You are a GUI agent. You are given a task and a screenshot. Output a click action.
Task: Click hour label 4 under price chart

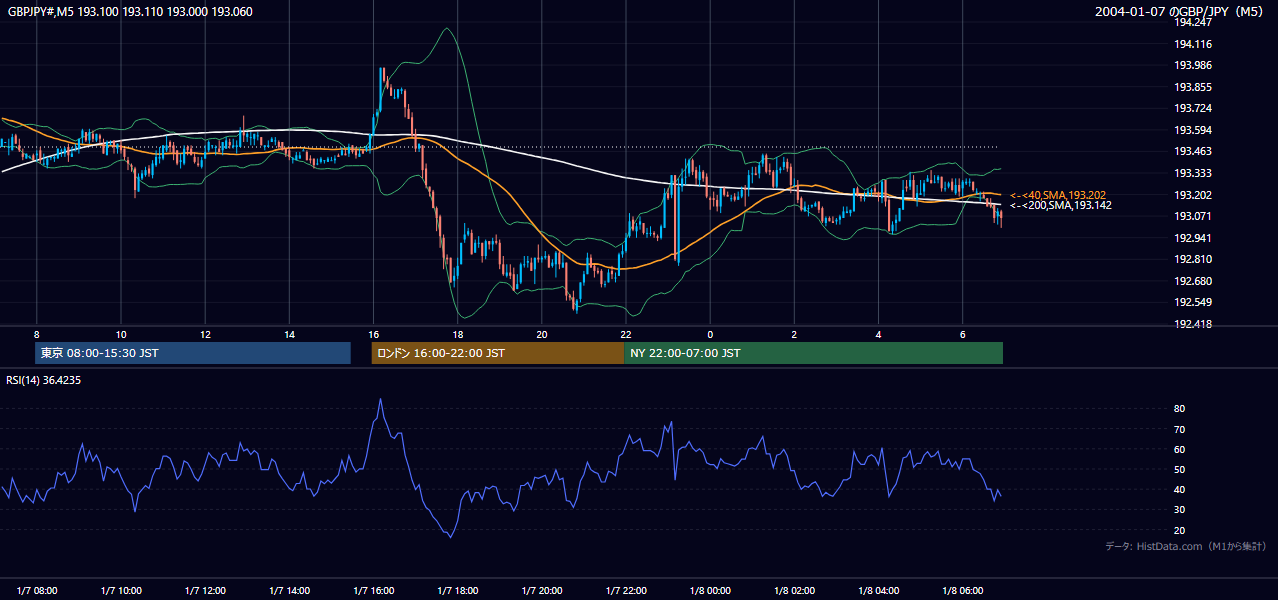click(878, 334)
